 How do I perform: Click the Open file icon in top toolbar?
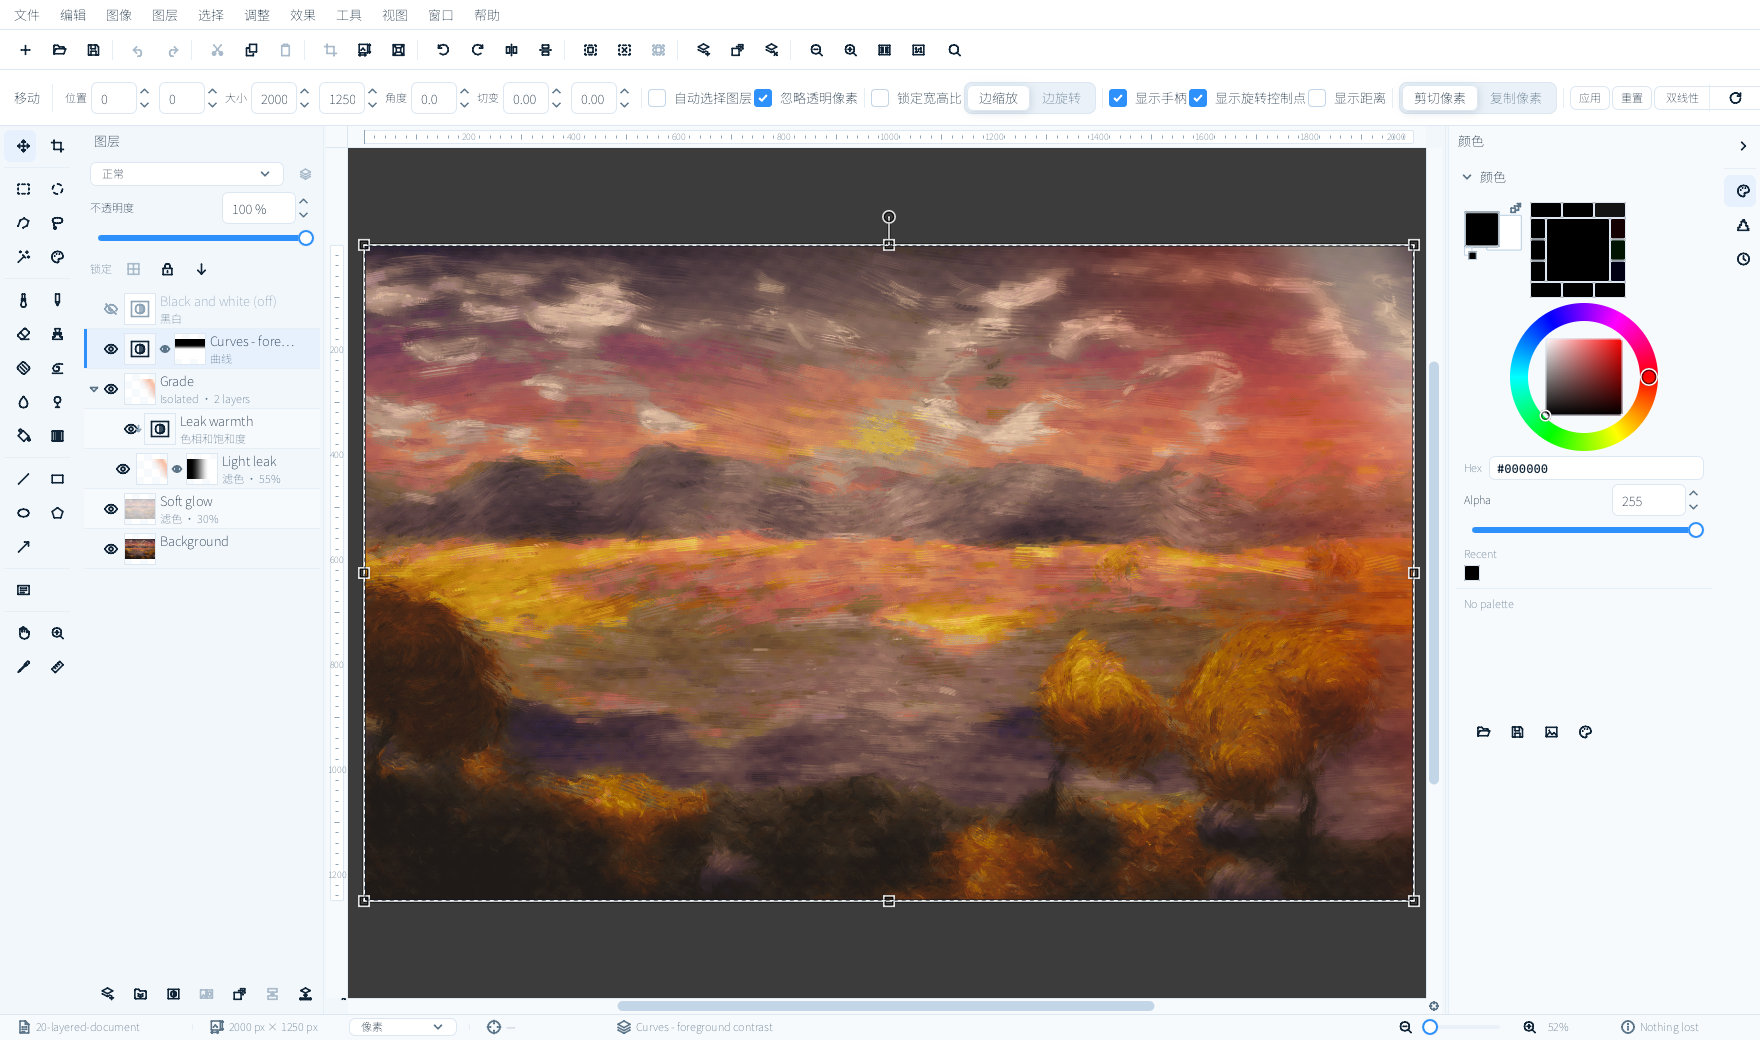pyautogui.click(x=59, y=50)
